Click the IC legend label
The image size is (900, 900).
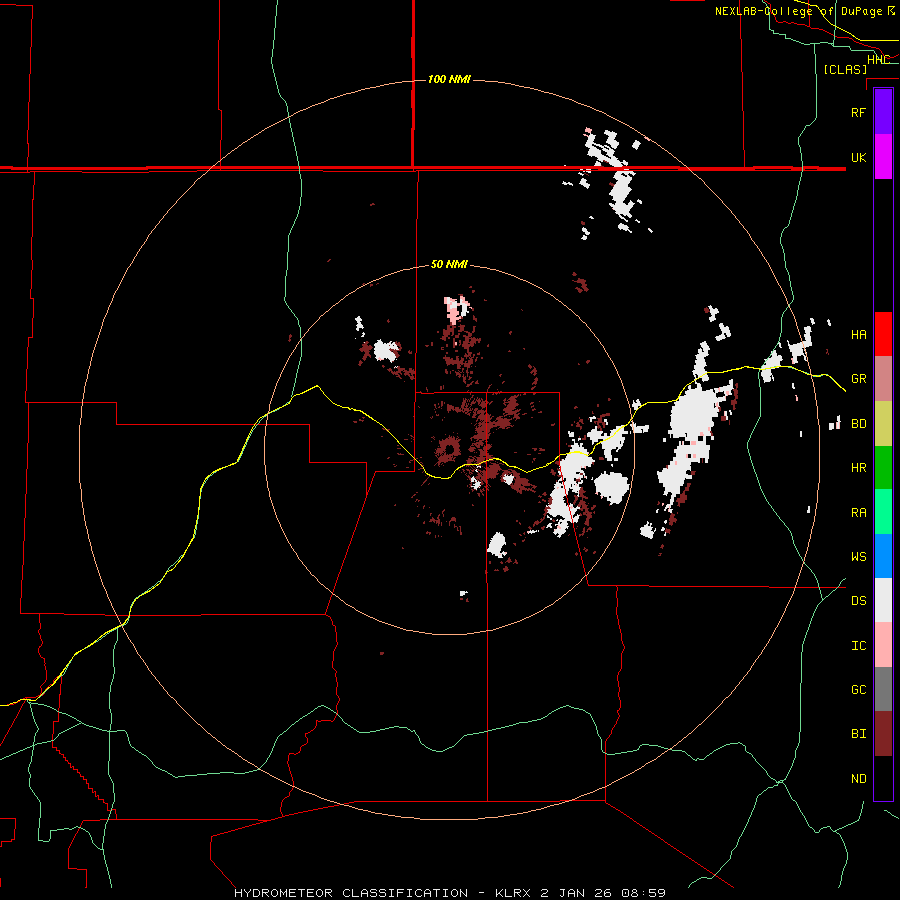pos(858,646)
